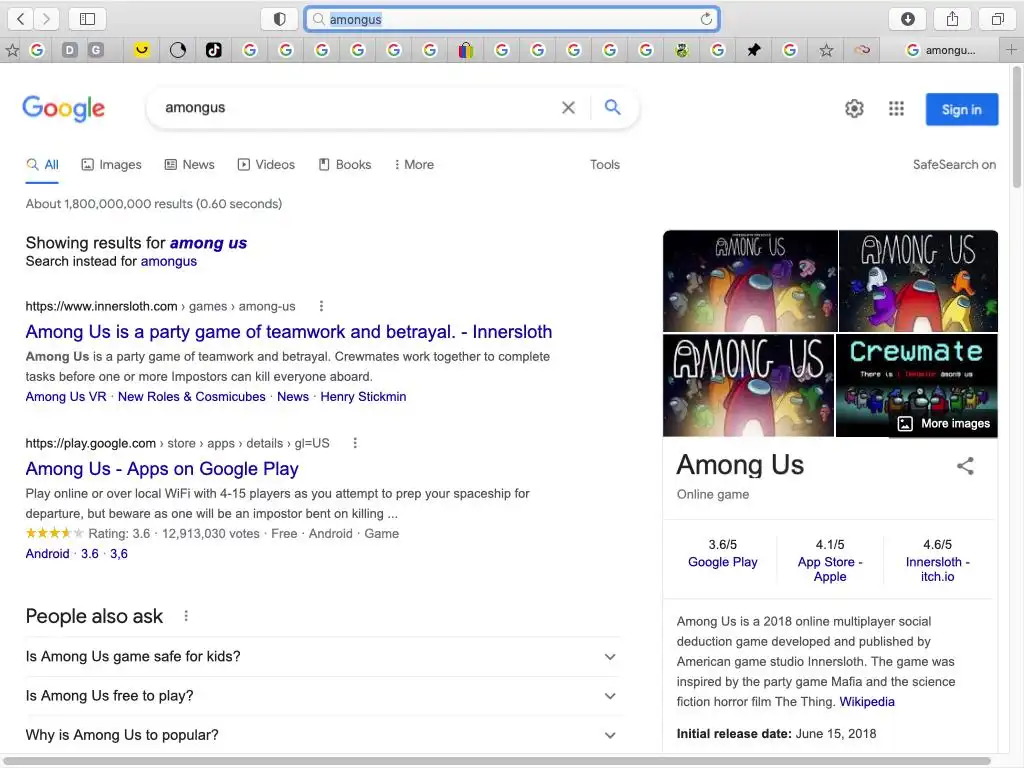Screen dimensions: 1024x768
Task: Open the News sitelink under Innersloth result
Action: (293, 396)
